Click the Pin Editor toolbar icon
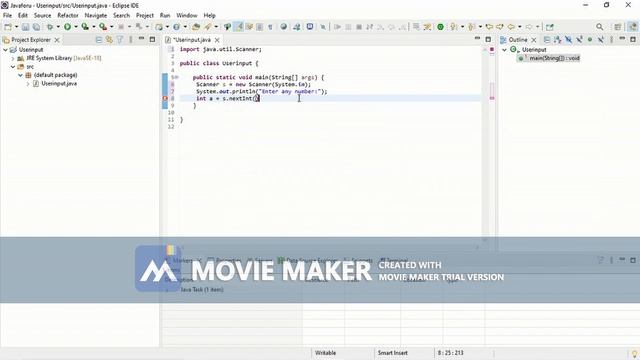 [x=550, y=27]
